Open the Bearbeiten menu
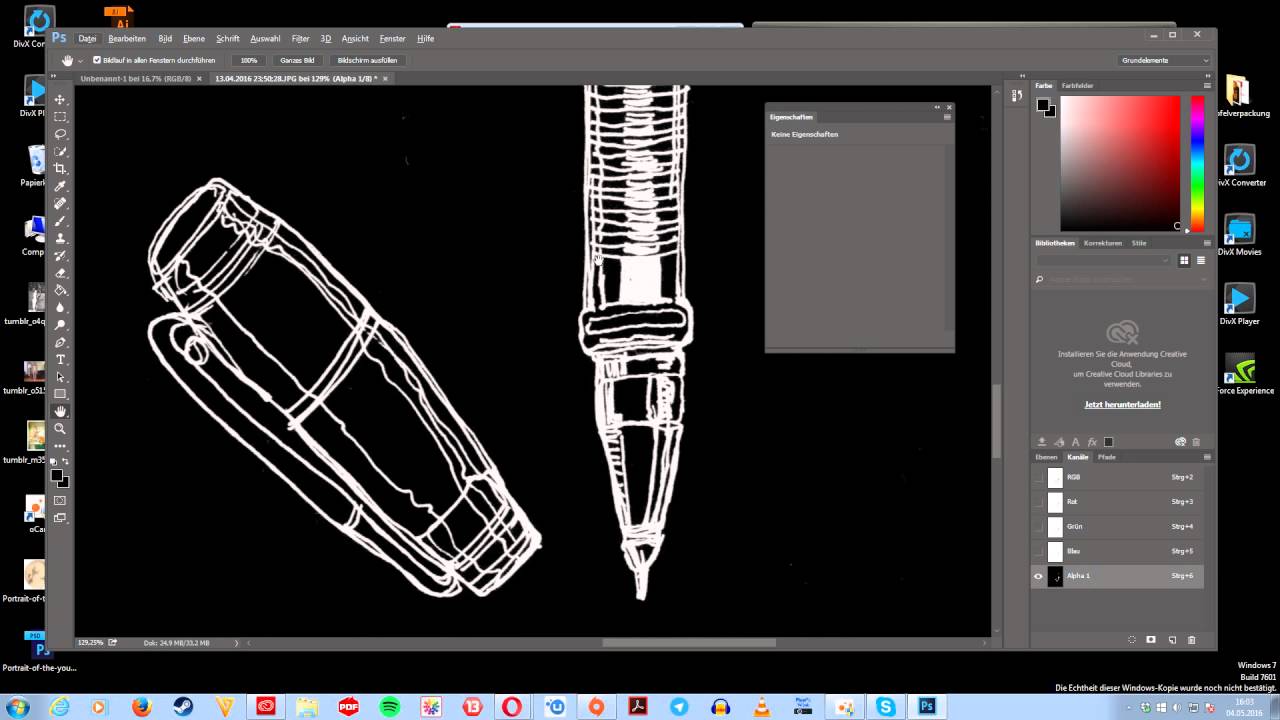This screenshot has width=1280, height=720. [x=127, y=39]
